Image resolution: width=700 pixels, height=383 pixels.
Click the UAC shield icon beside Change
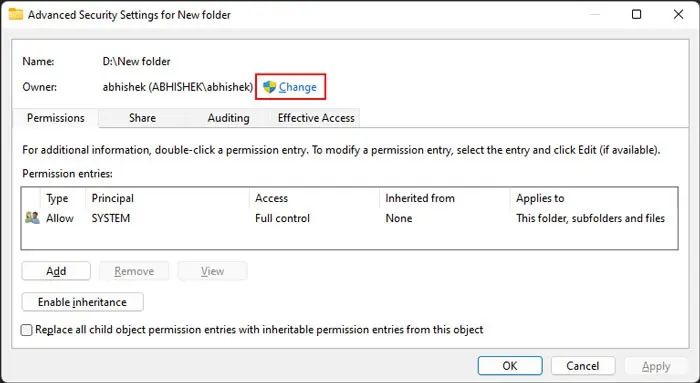(x=269, y=87)
